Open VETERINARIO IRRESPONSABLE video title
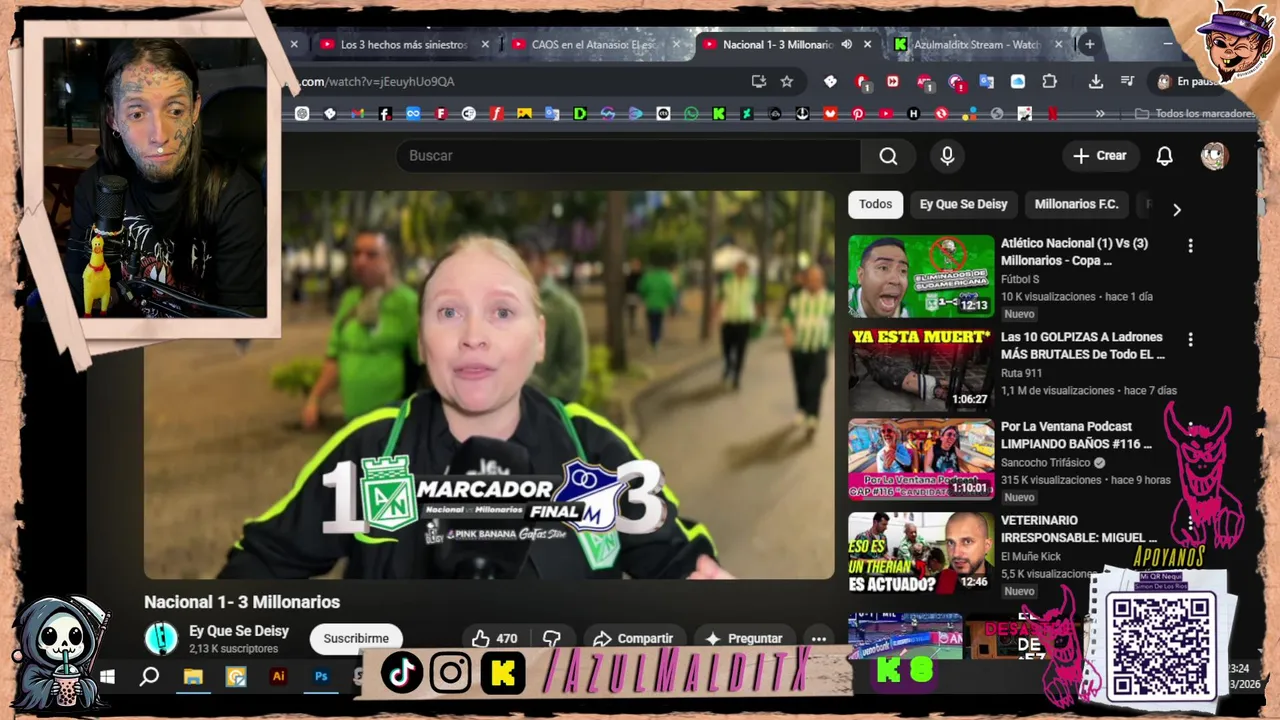 [x=1078, y=529]
